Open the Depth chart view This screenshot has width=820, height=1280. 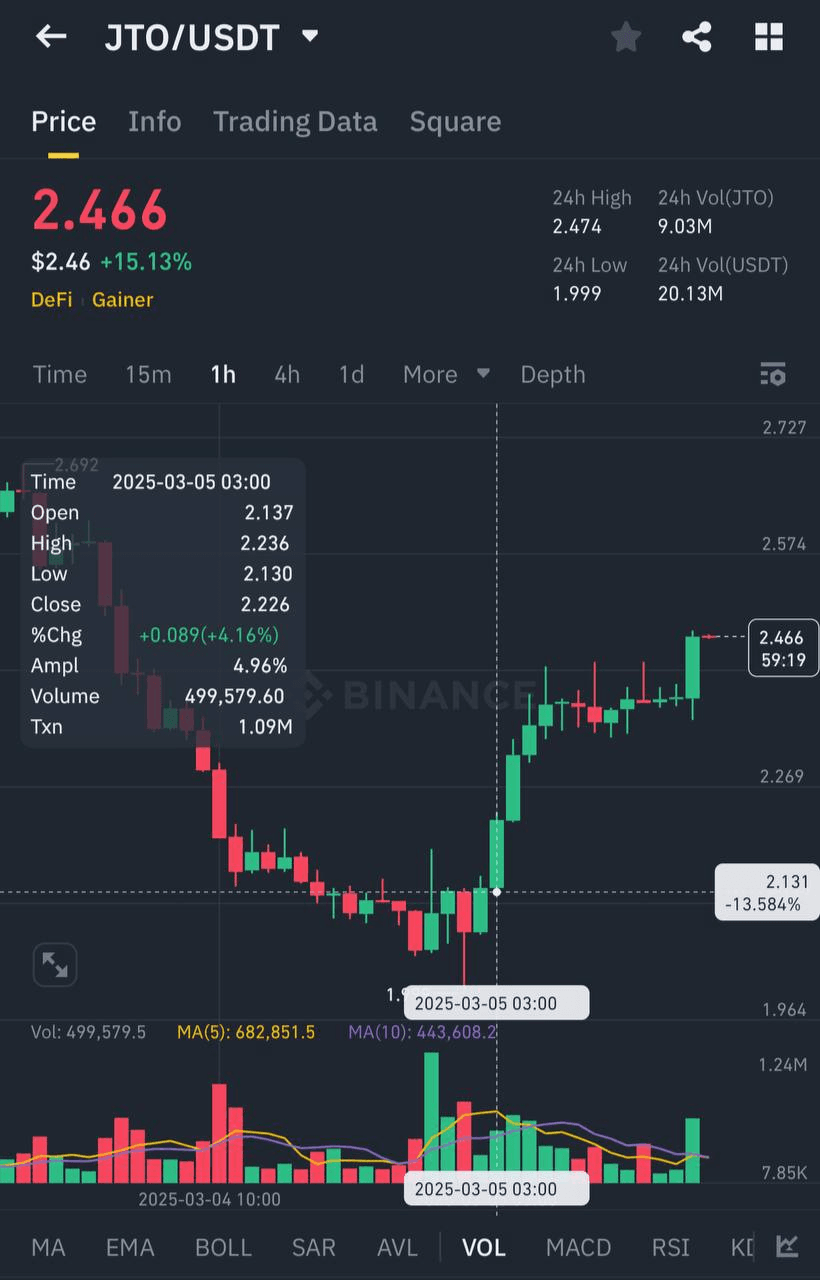click(x=553, y=374)
